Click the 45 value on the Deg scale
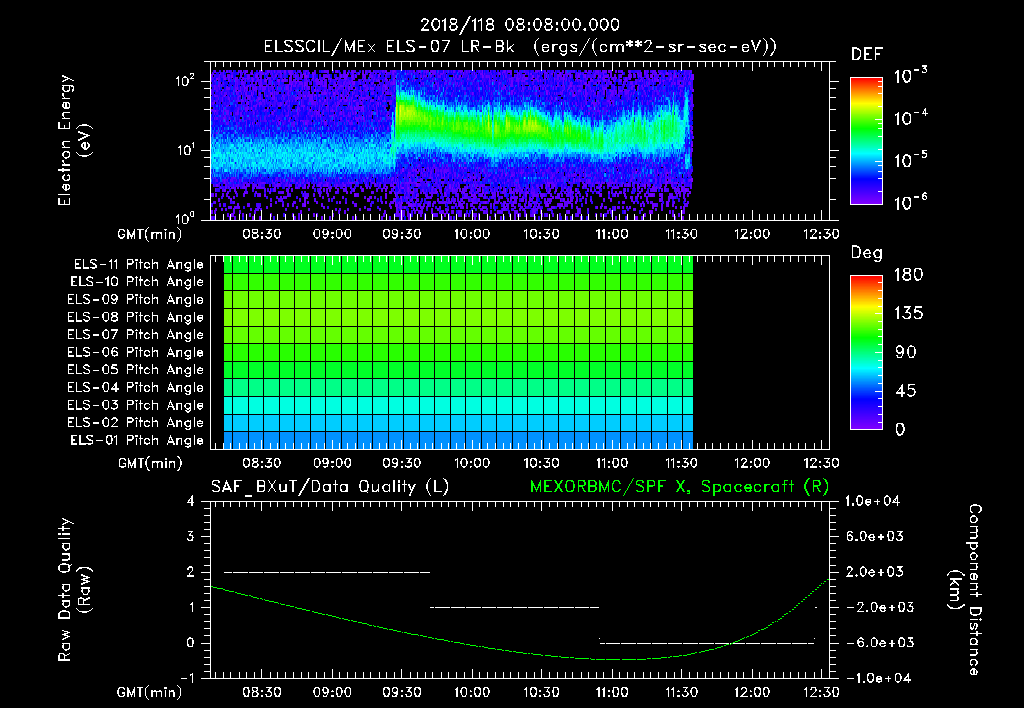 [x=906, y=391]
